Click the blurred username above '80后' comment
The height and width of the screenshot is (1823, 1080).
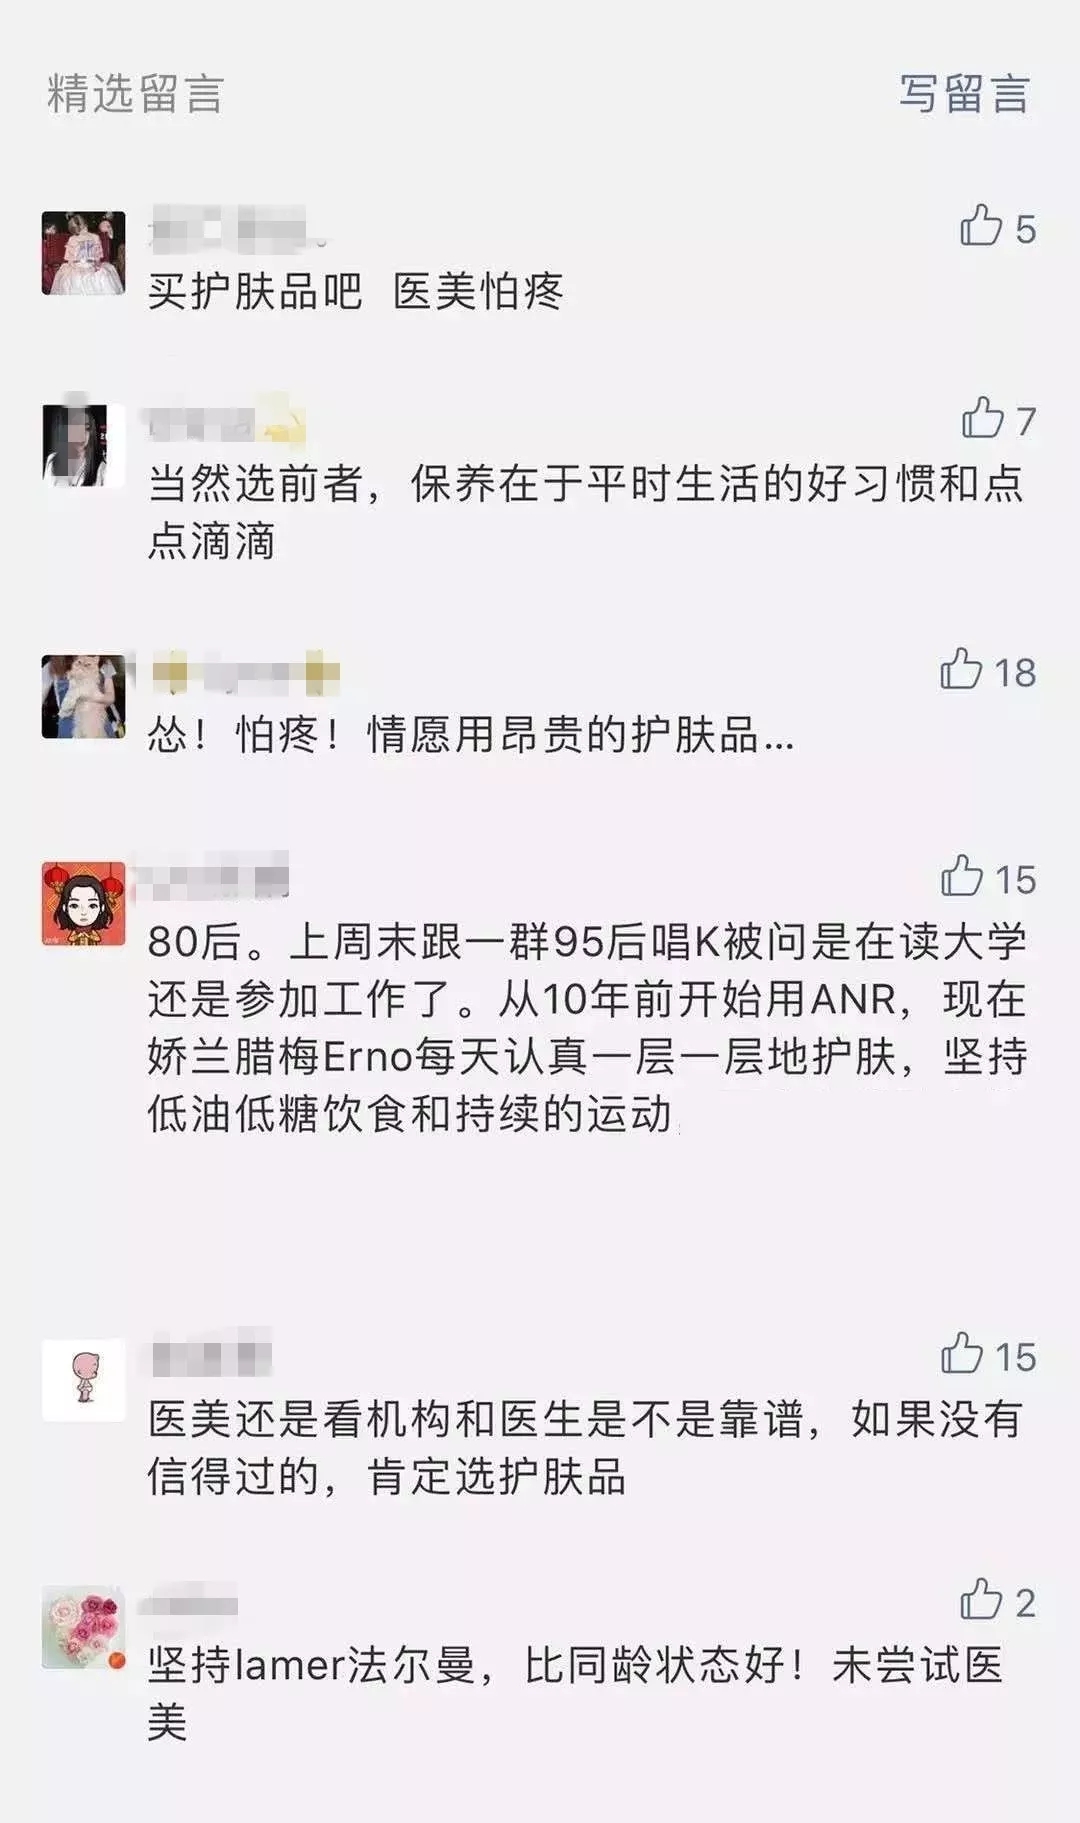(212, 877)
